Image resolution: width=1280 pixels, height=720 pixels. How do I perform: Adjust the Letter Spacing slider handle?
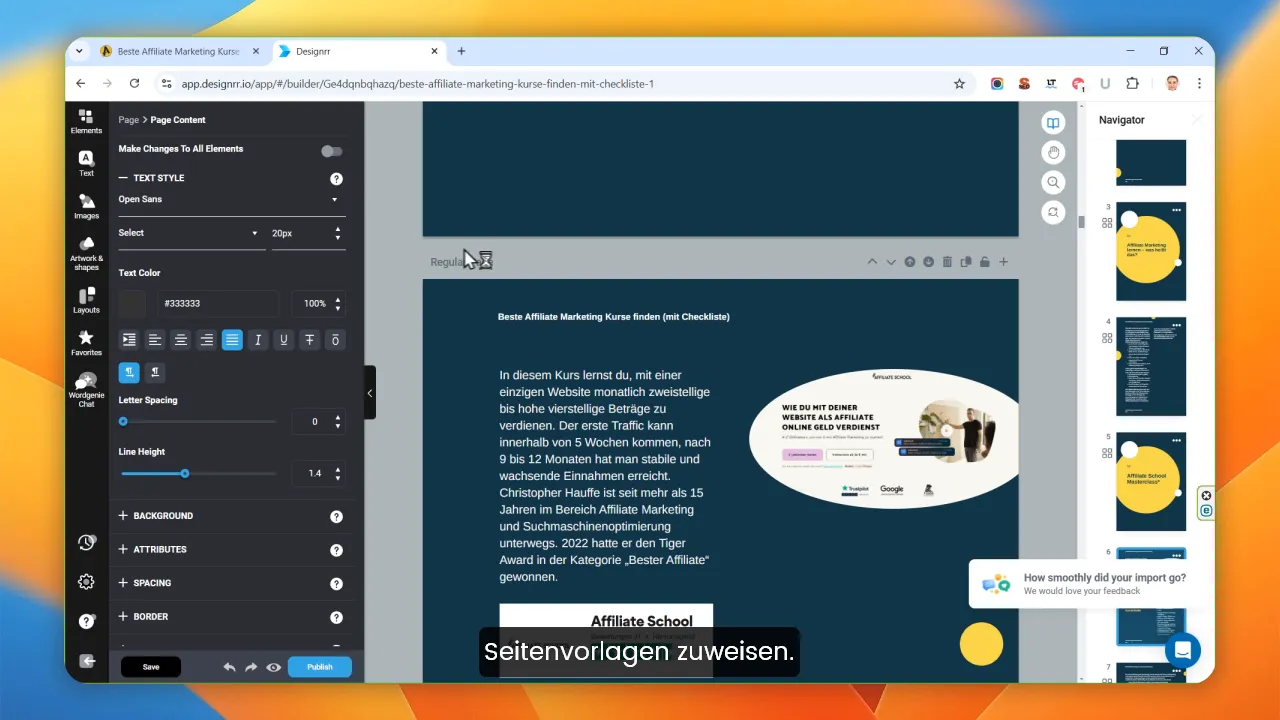123,422
